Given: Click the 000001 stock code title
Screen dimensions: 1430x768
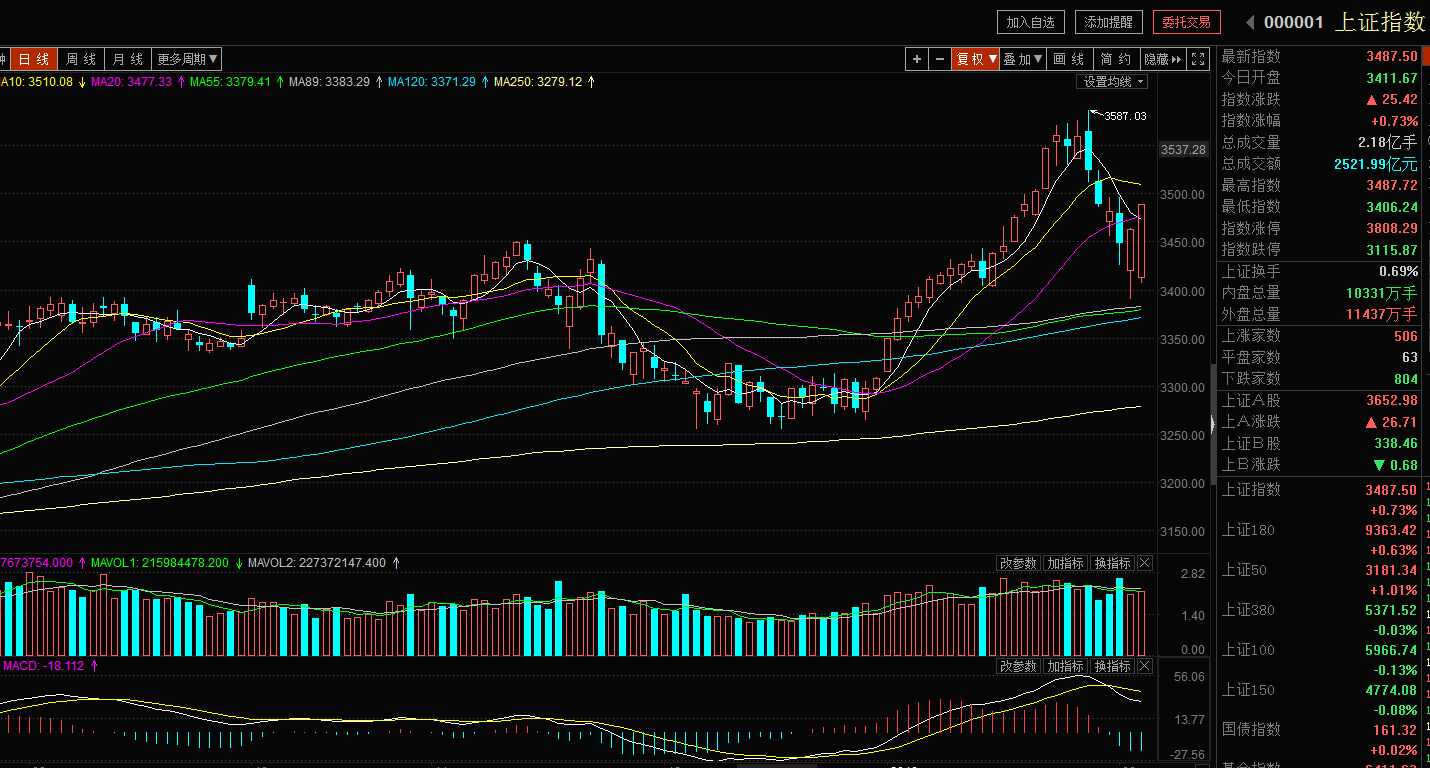Looking at the screenshot, I should tap(1293, 22).
